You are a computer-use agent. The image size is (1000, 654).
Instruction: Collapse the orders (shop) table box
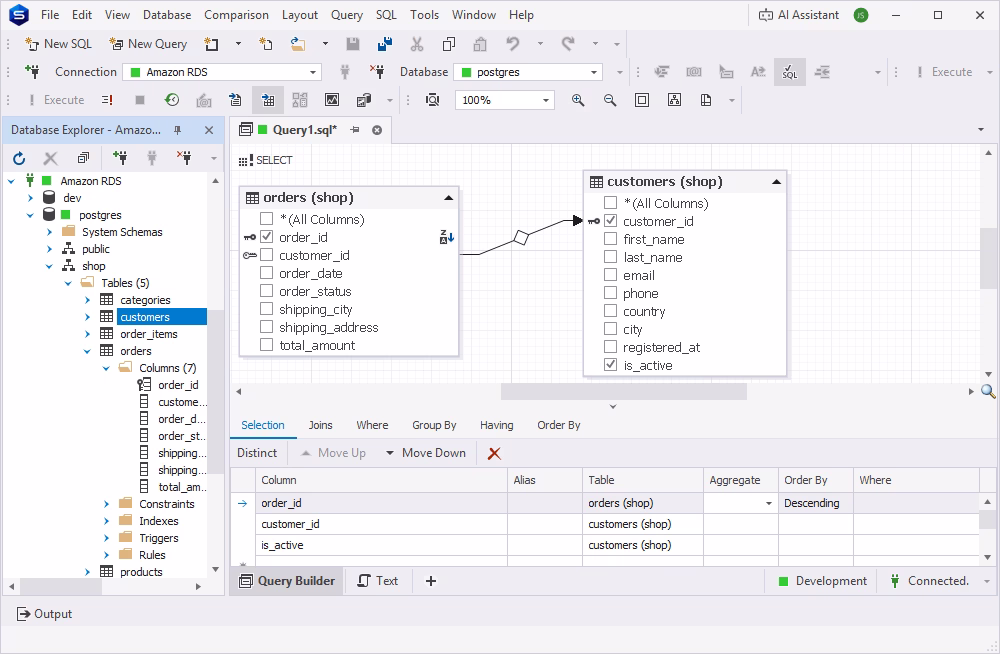pyautogui.click(x=448, y=198)
